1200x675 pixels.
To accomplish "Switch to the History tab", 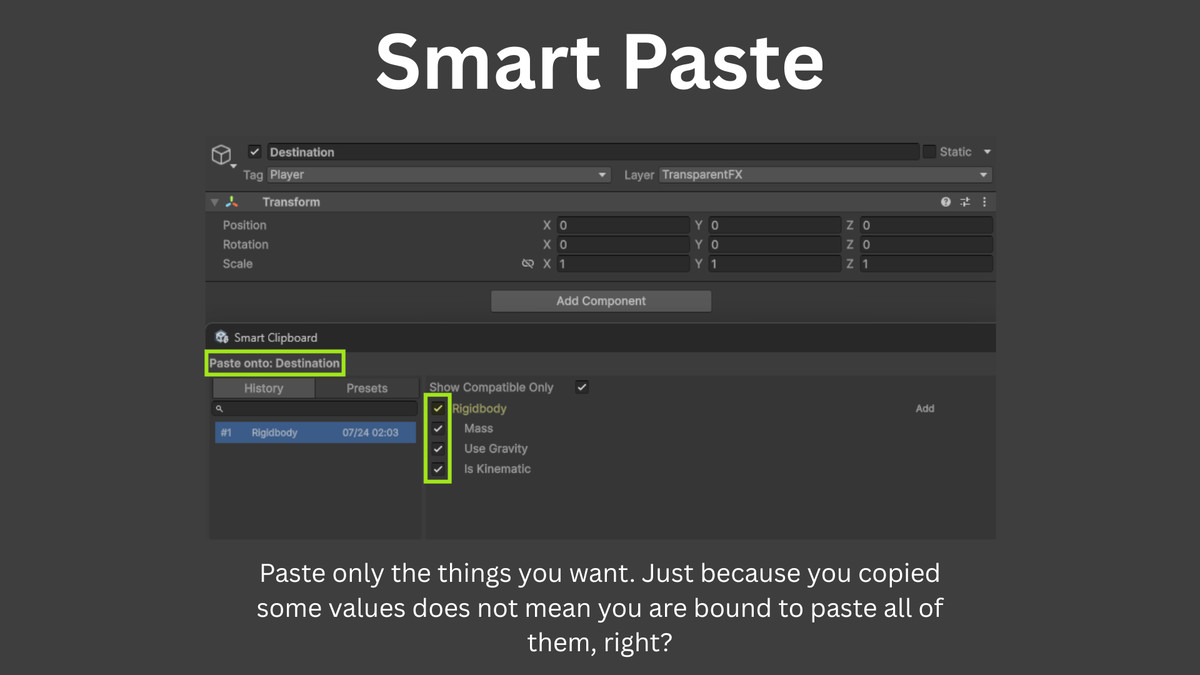I will 263,388.
